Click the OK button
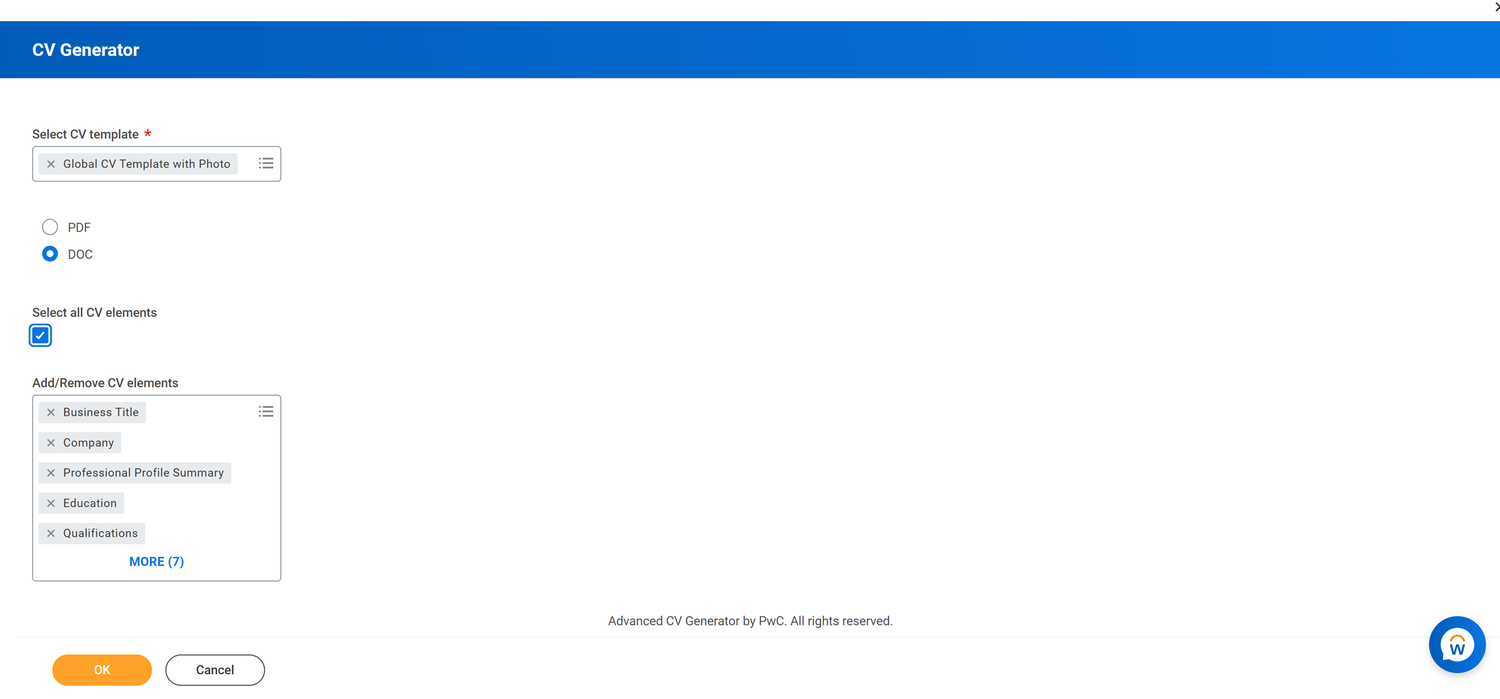This screenshot has width=1500, height=699. click(101, 670)
